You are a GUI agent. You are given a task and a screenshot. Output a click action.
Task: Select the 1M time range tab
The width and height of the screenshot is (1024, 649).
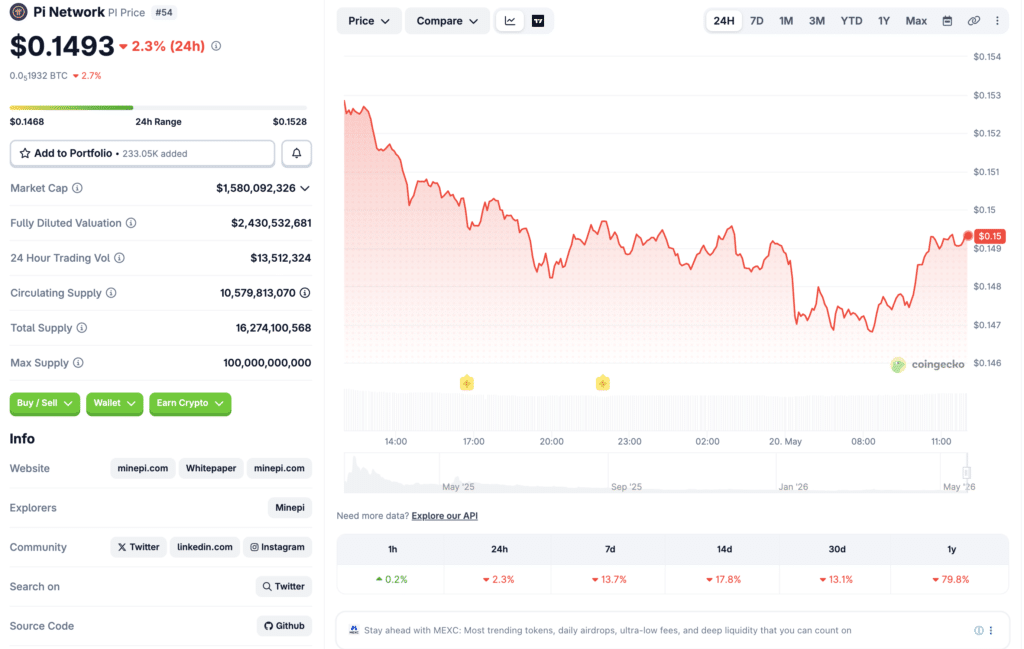coord(786,21)
